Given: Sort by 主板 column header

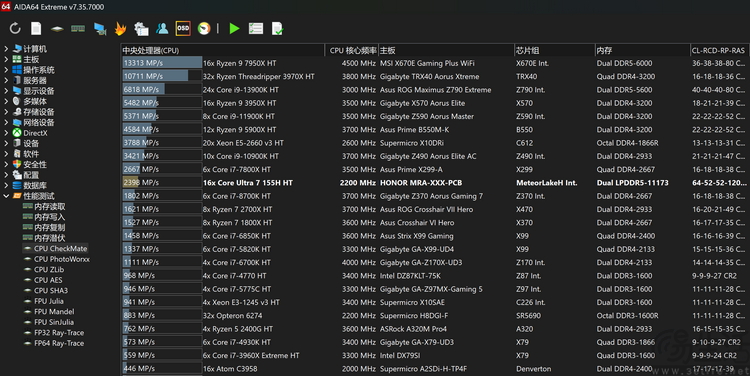Looking at the screenshot, I should click(446, 50).
